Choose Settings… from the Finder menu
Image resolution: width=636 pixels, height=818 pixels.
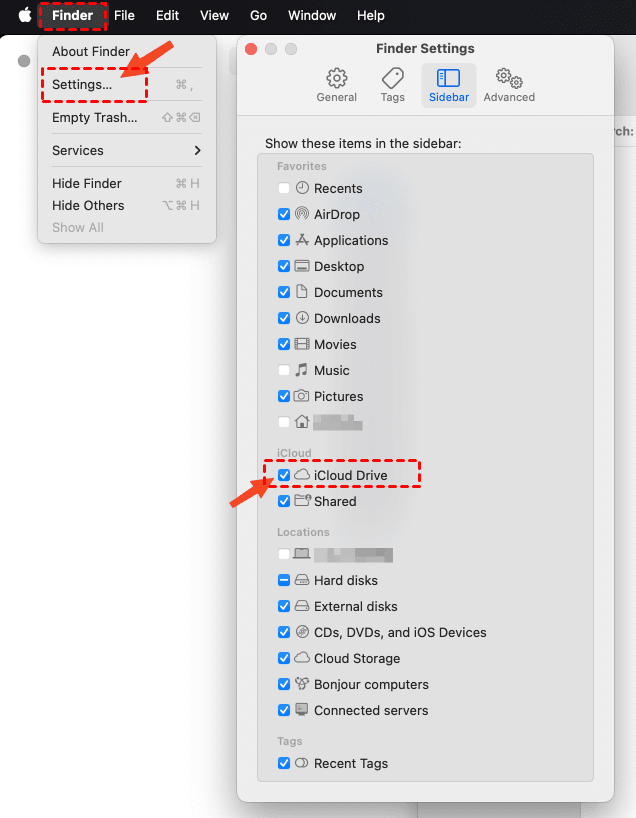[x=82, y=85]
